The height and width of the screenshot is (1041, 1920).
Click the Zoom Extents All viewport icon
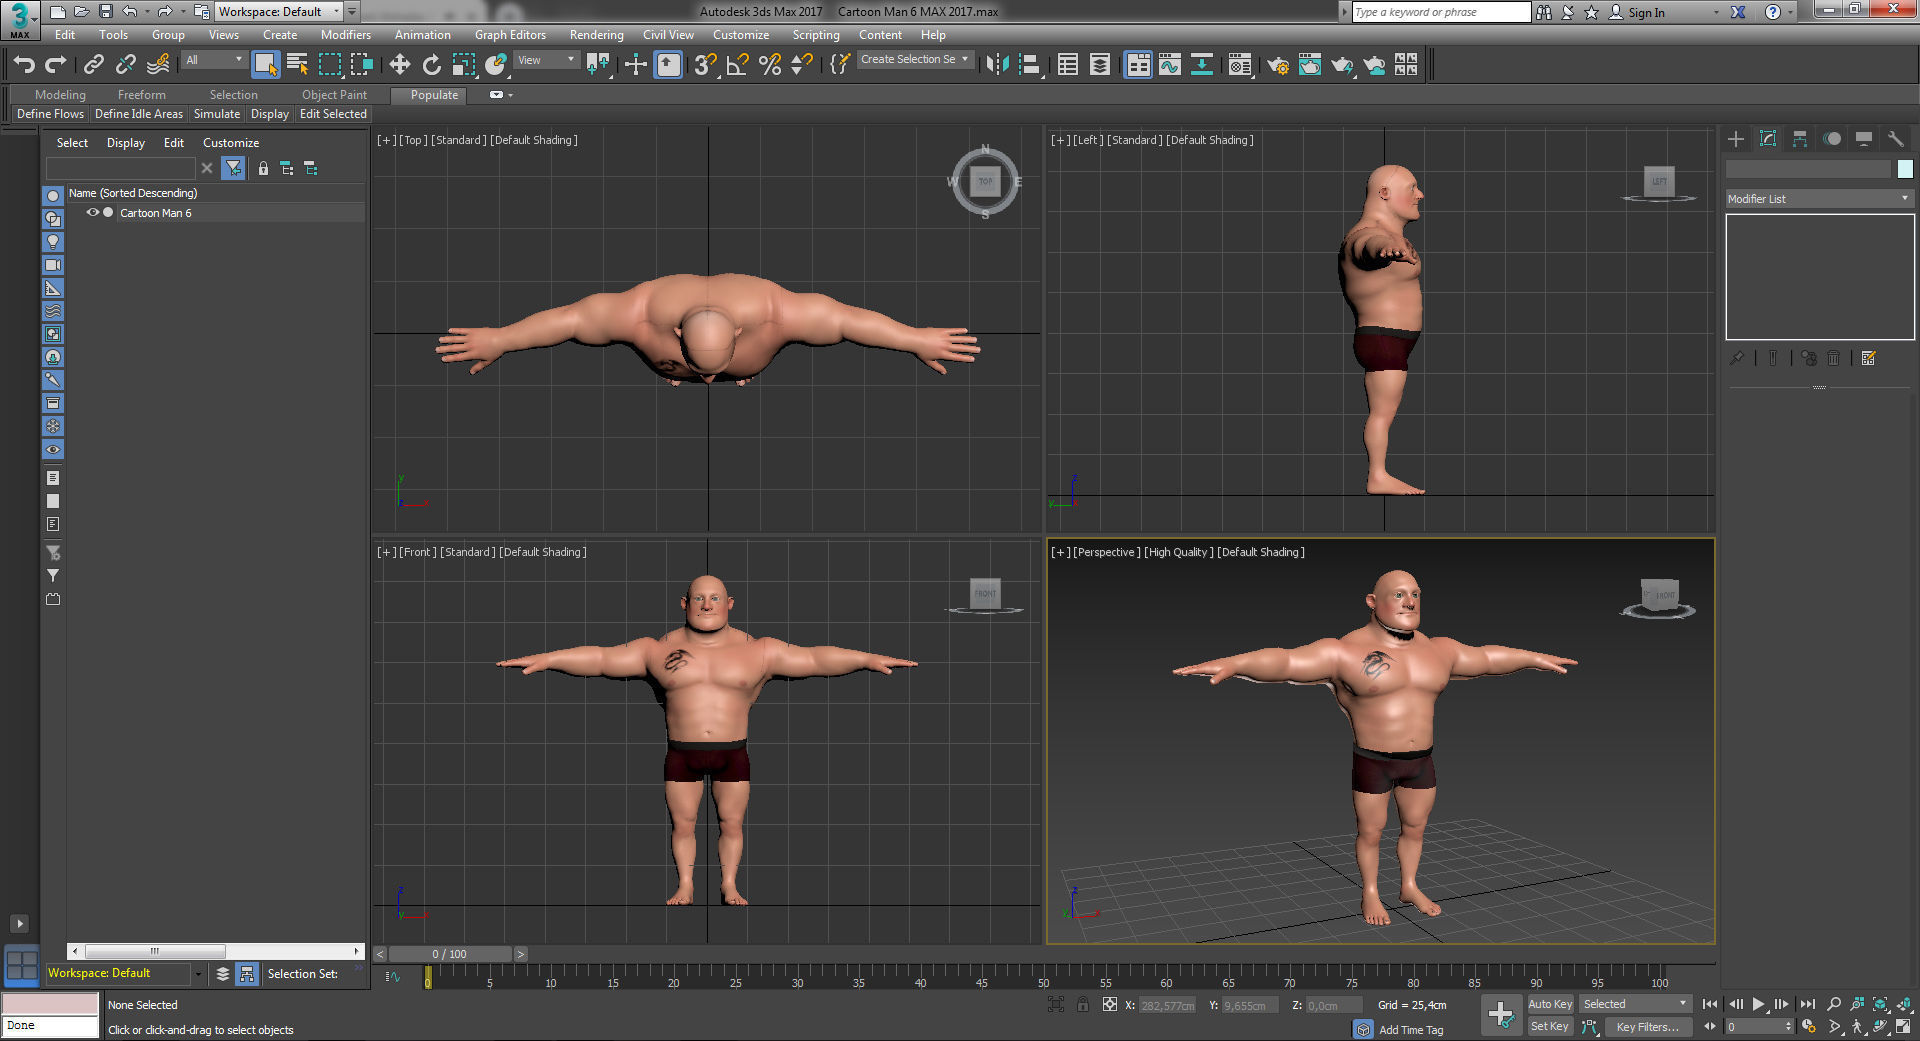1905,1004
